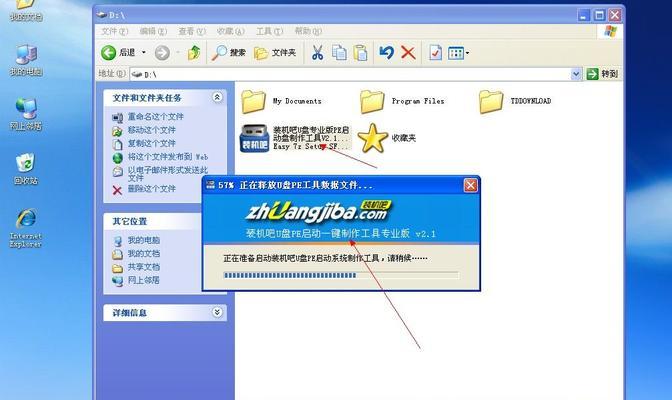Open 我的电脑 link in 其它位置
This screenshot has width=672, height=400.
coord(144,240)
